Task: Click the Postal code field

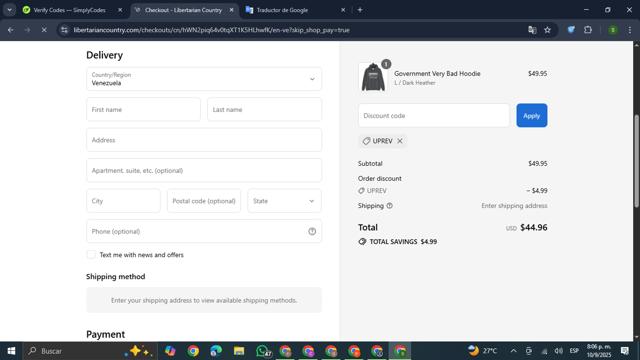Action: [x=204, y=201]
